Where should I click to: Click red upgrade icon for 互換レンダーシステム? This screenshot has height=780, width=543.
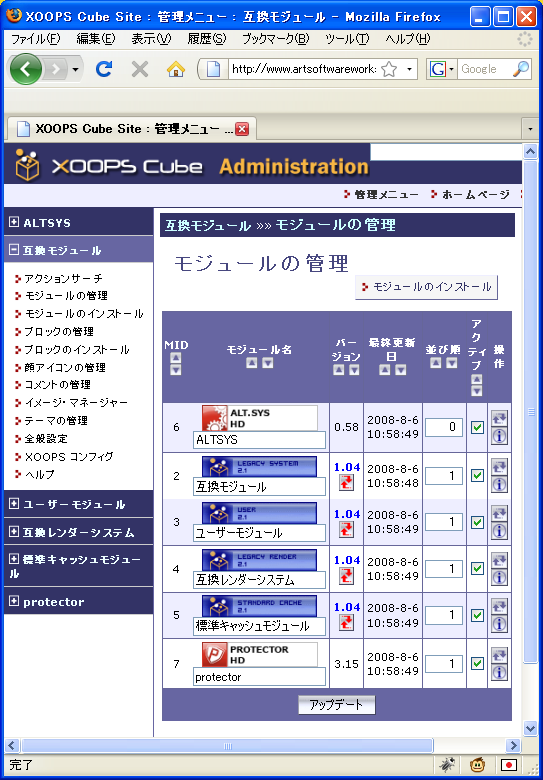point(346,576)
